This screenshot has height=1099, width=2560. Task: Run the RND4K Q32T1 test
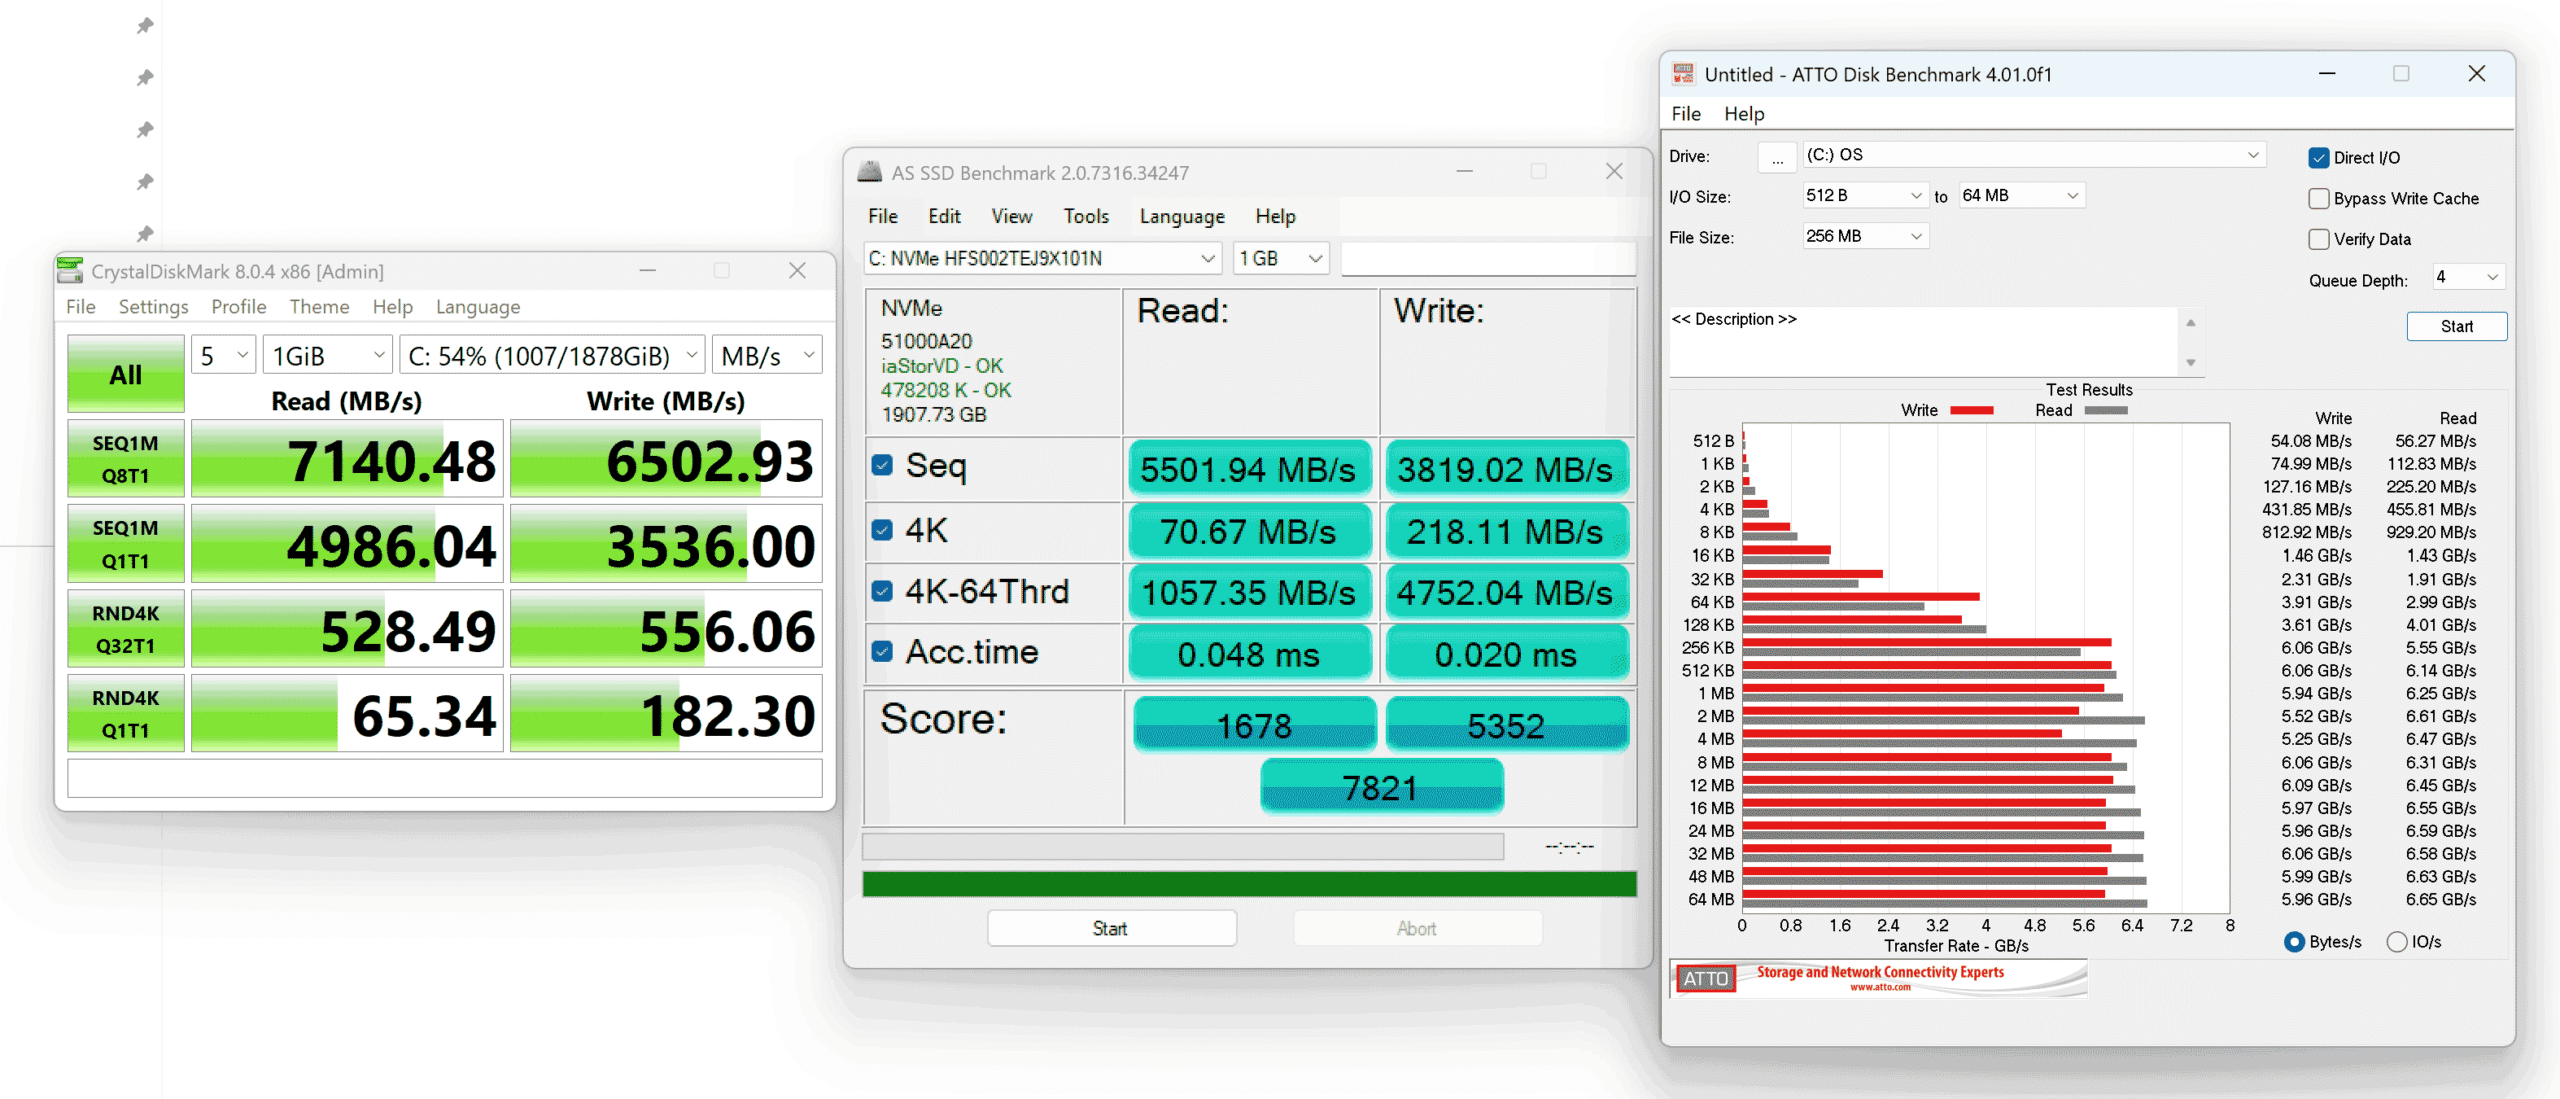[126, 629]
